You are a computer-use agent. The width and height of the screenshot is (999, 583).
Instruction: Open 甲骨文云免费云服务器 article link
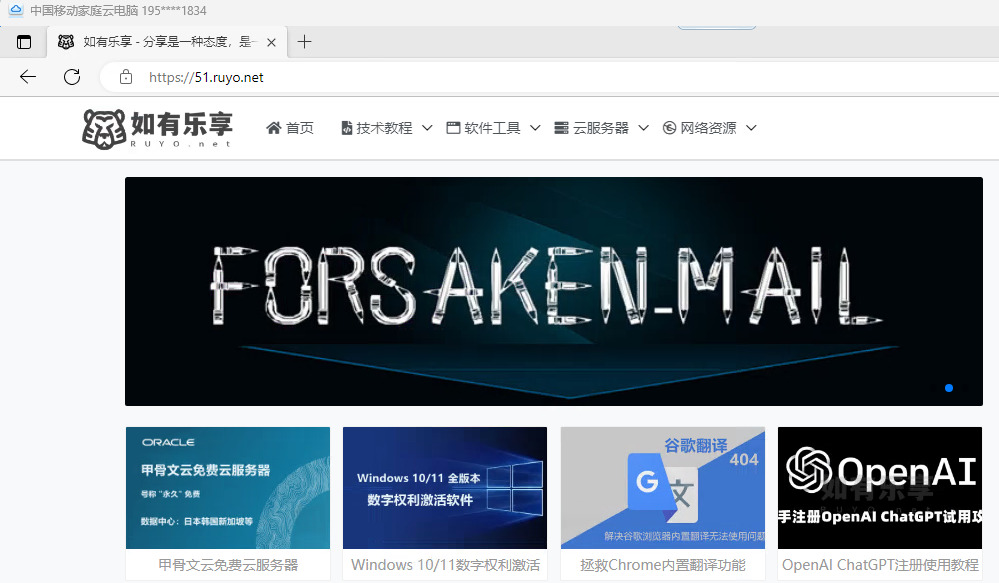(228, 565)
